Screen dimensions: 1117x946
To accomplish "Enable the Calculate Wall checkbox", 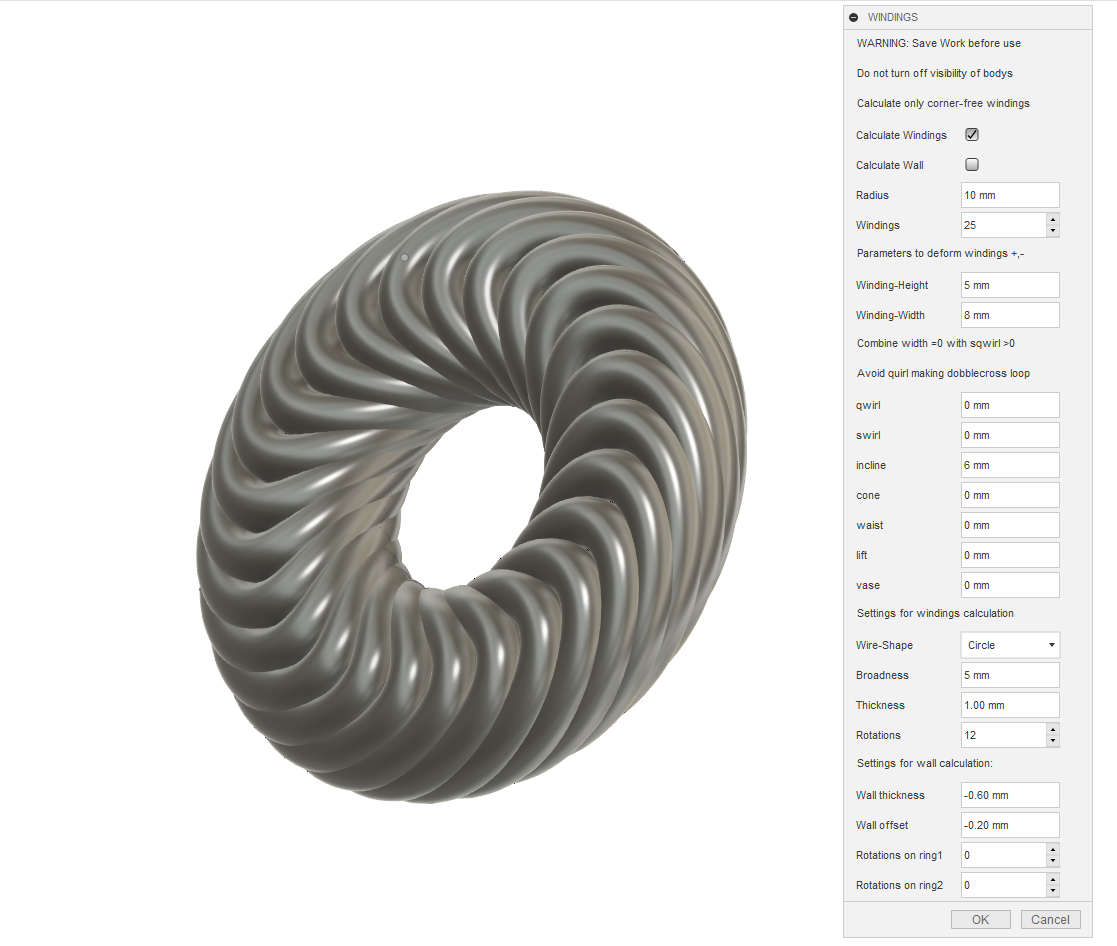I will click(972, 165).
